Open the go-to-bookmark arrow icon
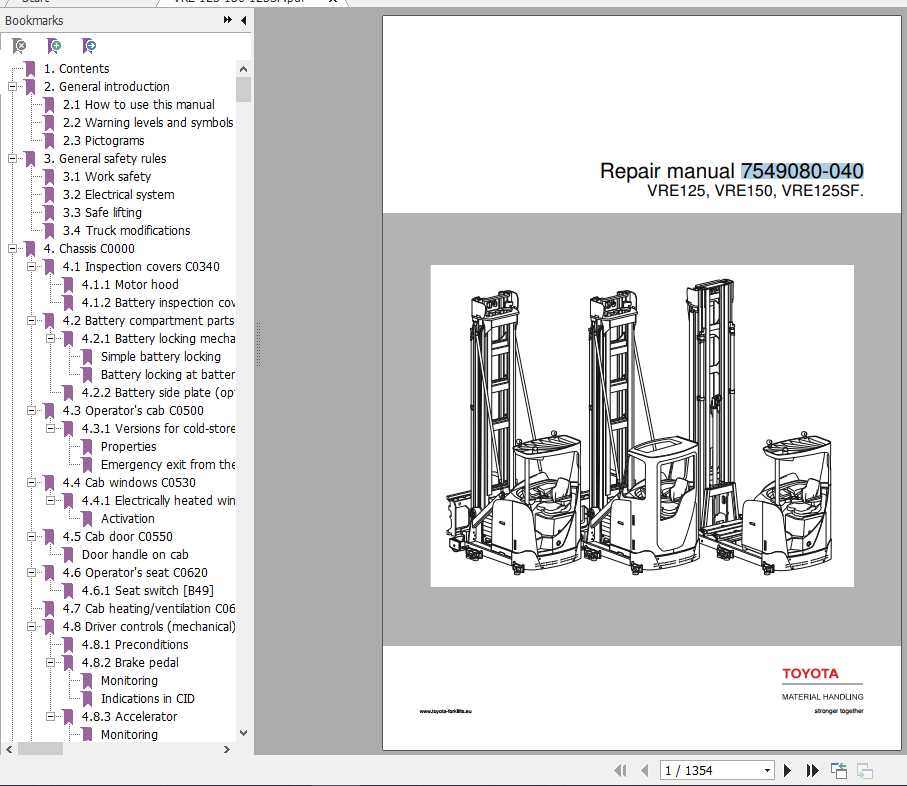 coord(89,46)
